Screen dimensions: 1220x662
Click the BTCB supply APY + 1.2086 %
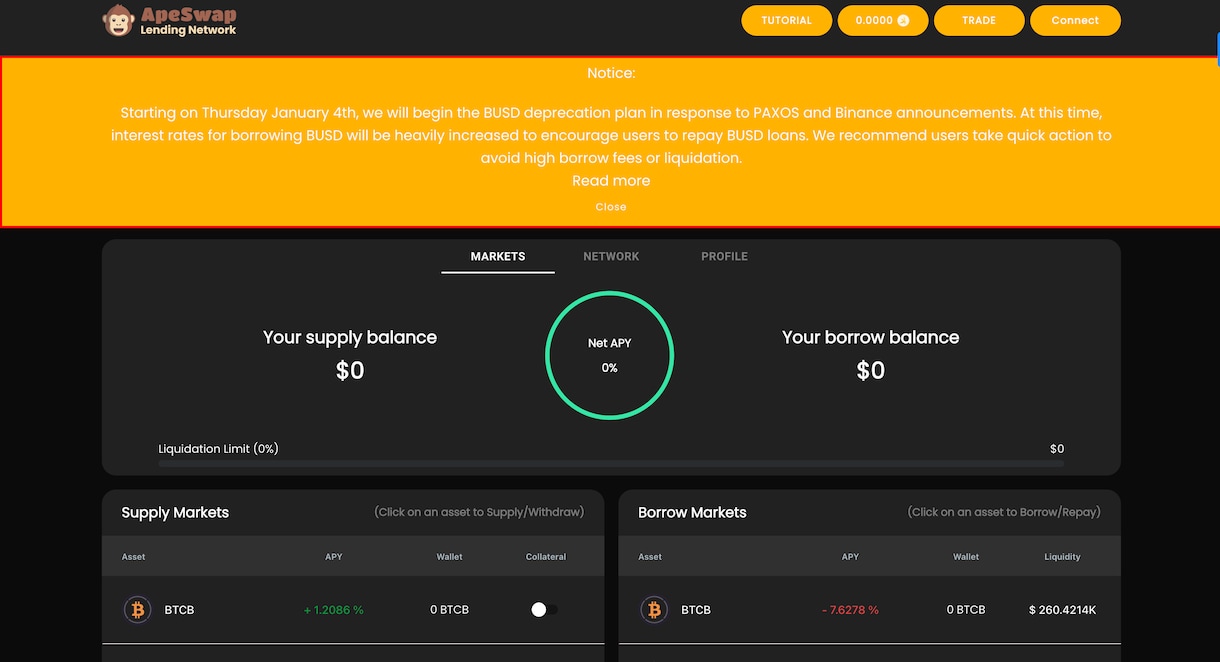(334, 610)
